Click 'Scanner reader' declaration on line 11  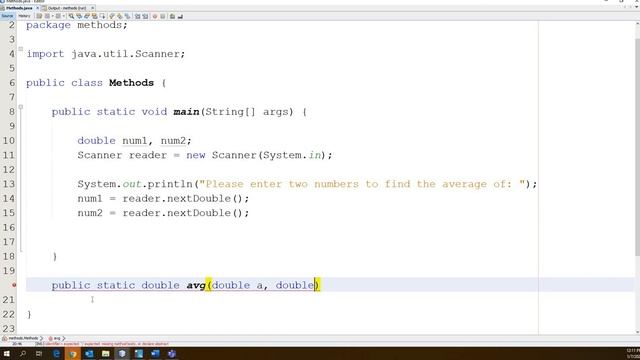(x=122, y=155)
